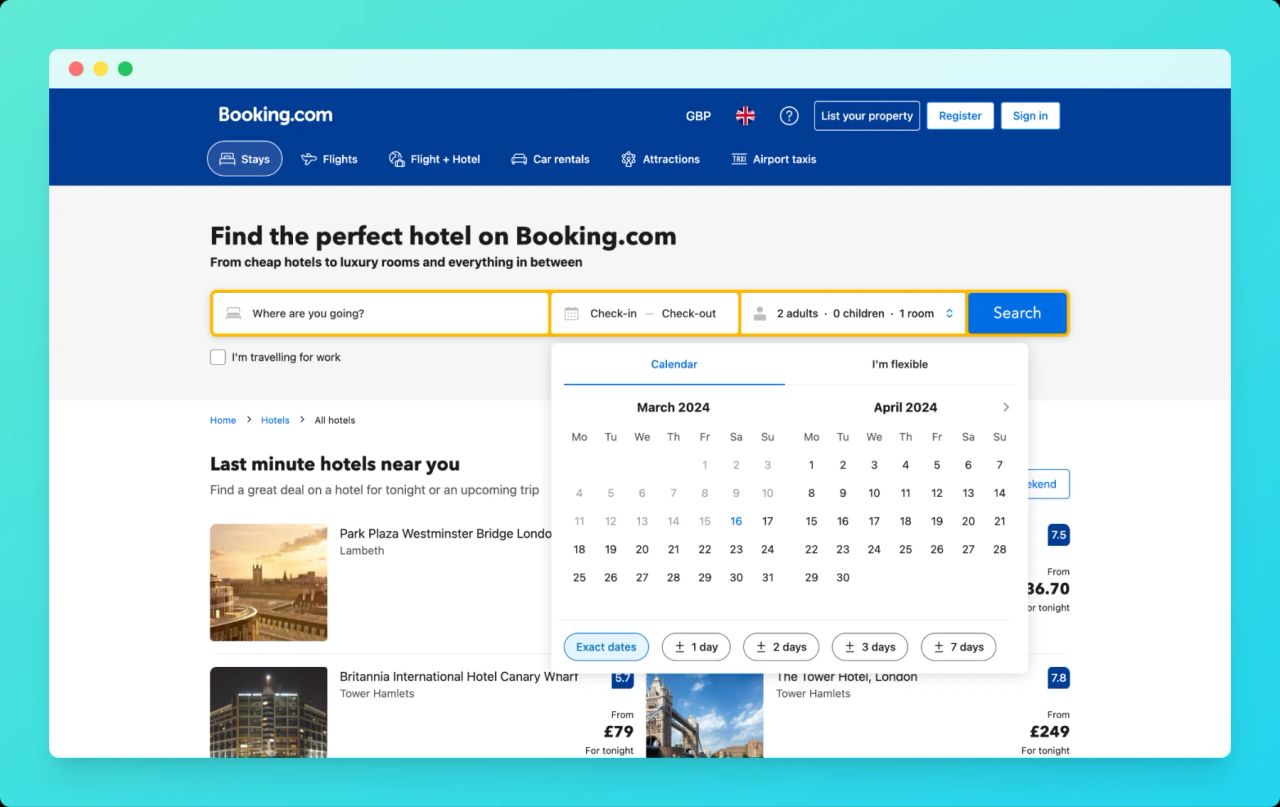This screenshot has width=1280, height=807.
Task: Click the Register button
Action: [960, 116]
